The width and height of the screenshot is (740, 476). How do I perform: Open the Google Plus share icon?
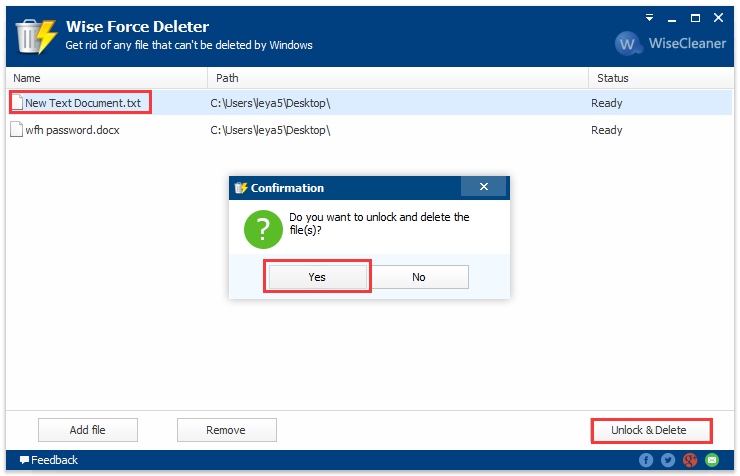point(690,460)
